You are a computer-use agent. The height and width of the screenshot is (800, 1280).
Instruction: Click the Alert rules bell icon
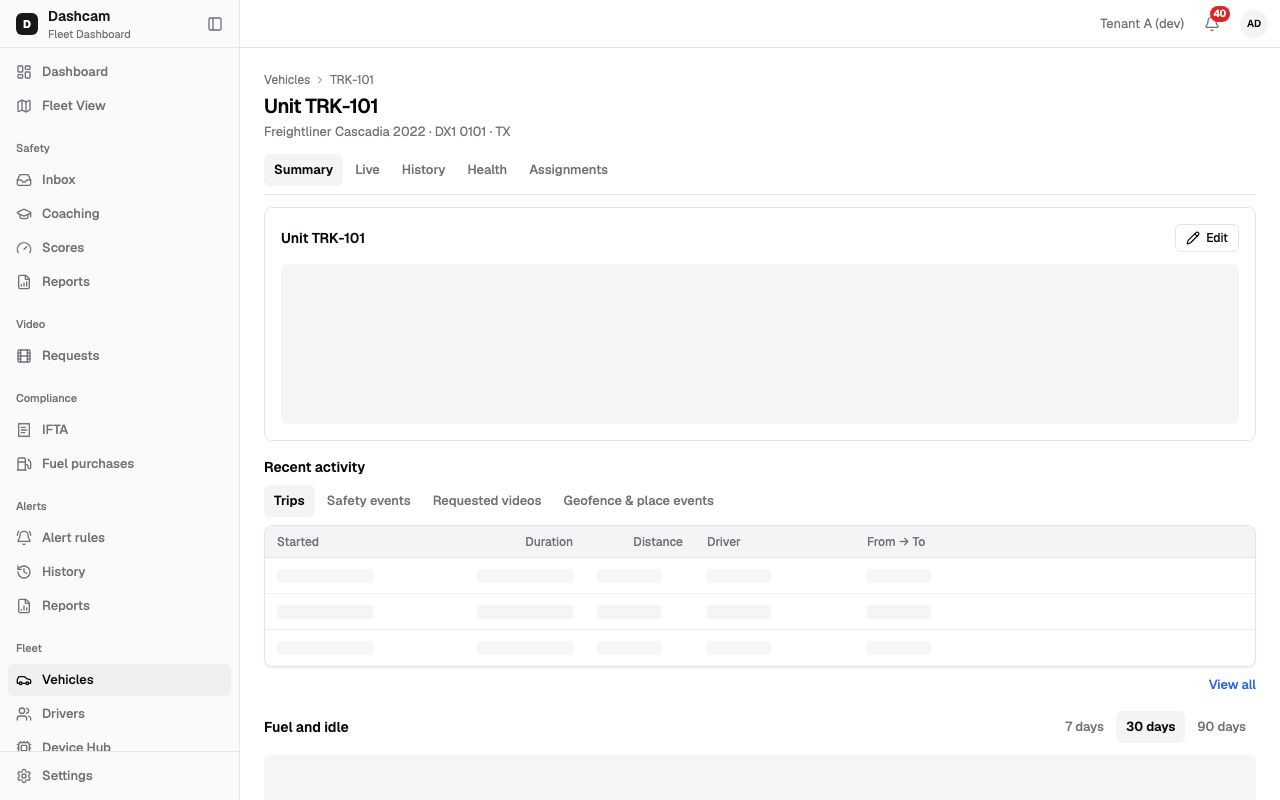pyautogui.click(x=24, y=538)
